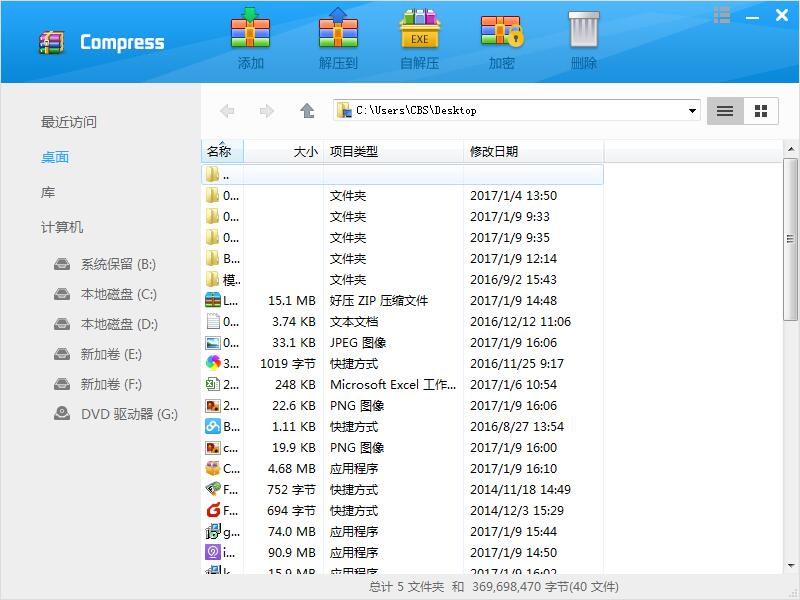
Task: Sort by the 大小 column header
Action: pos(284,152)
